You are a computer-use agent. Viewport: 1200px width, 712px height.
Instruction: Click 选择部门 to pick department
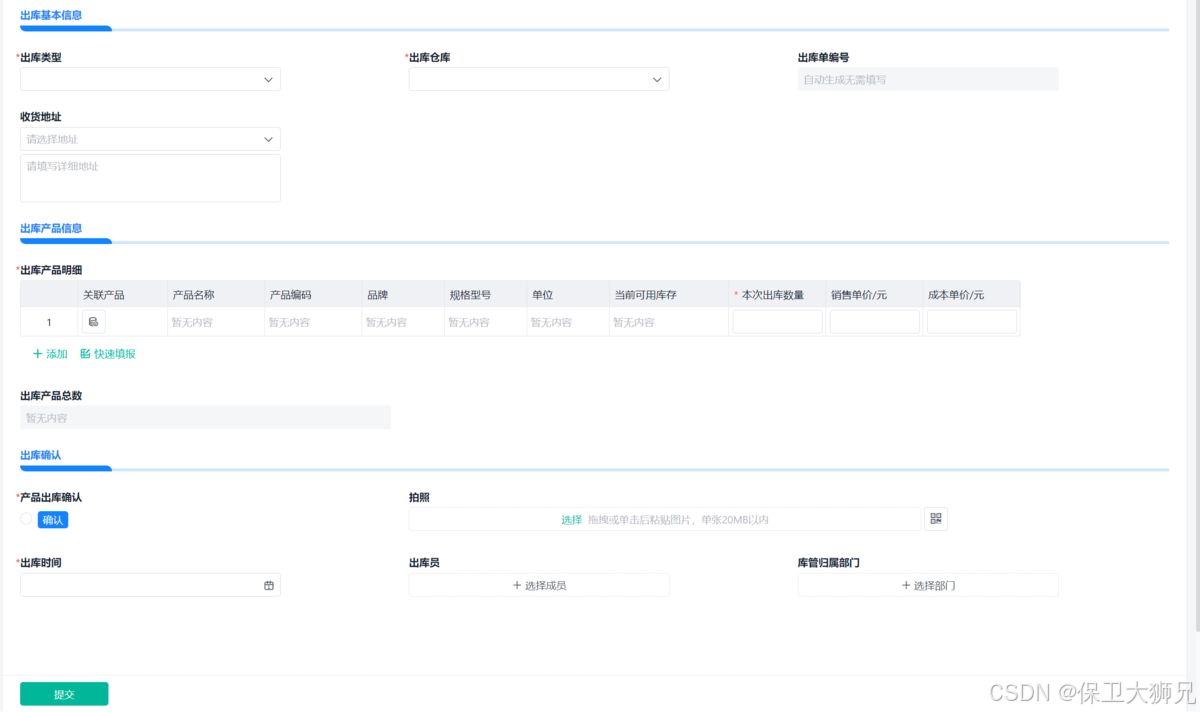click(928, 585)
